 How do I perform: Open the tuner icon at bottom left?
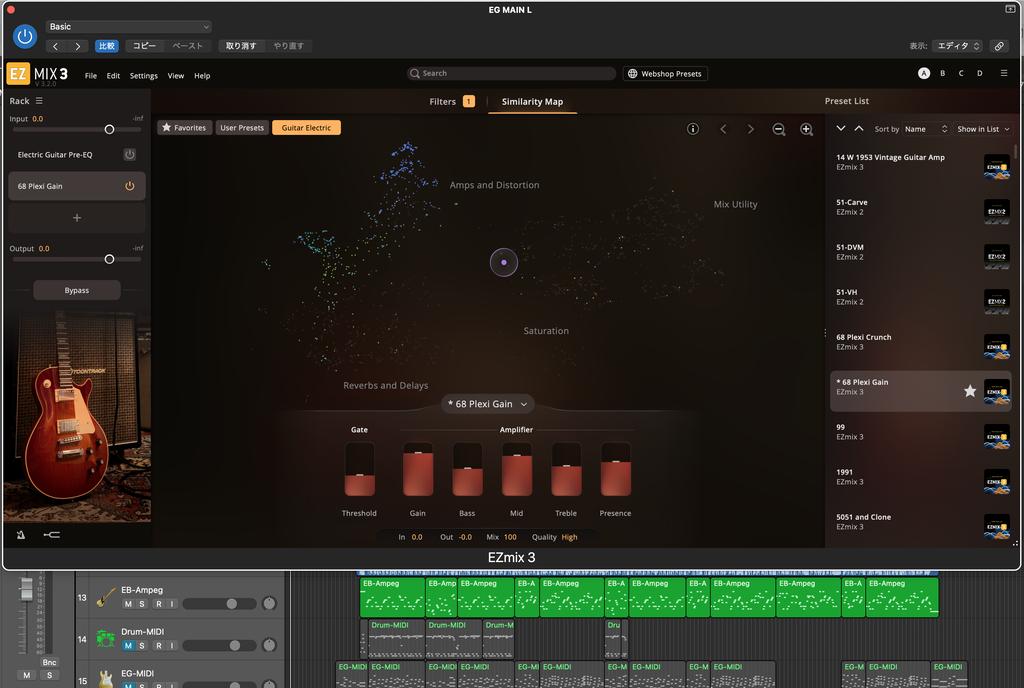click(x=20, y=535)
